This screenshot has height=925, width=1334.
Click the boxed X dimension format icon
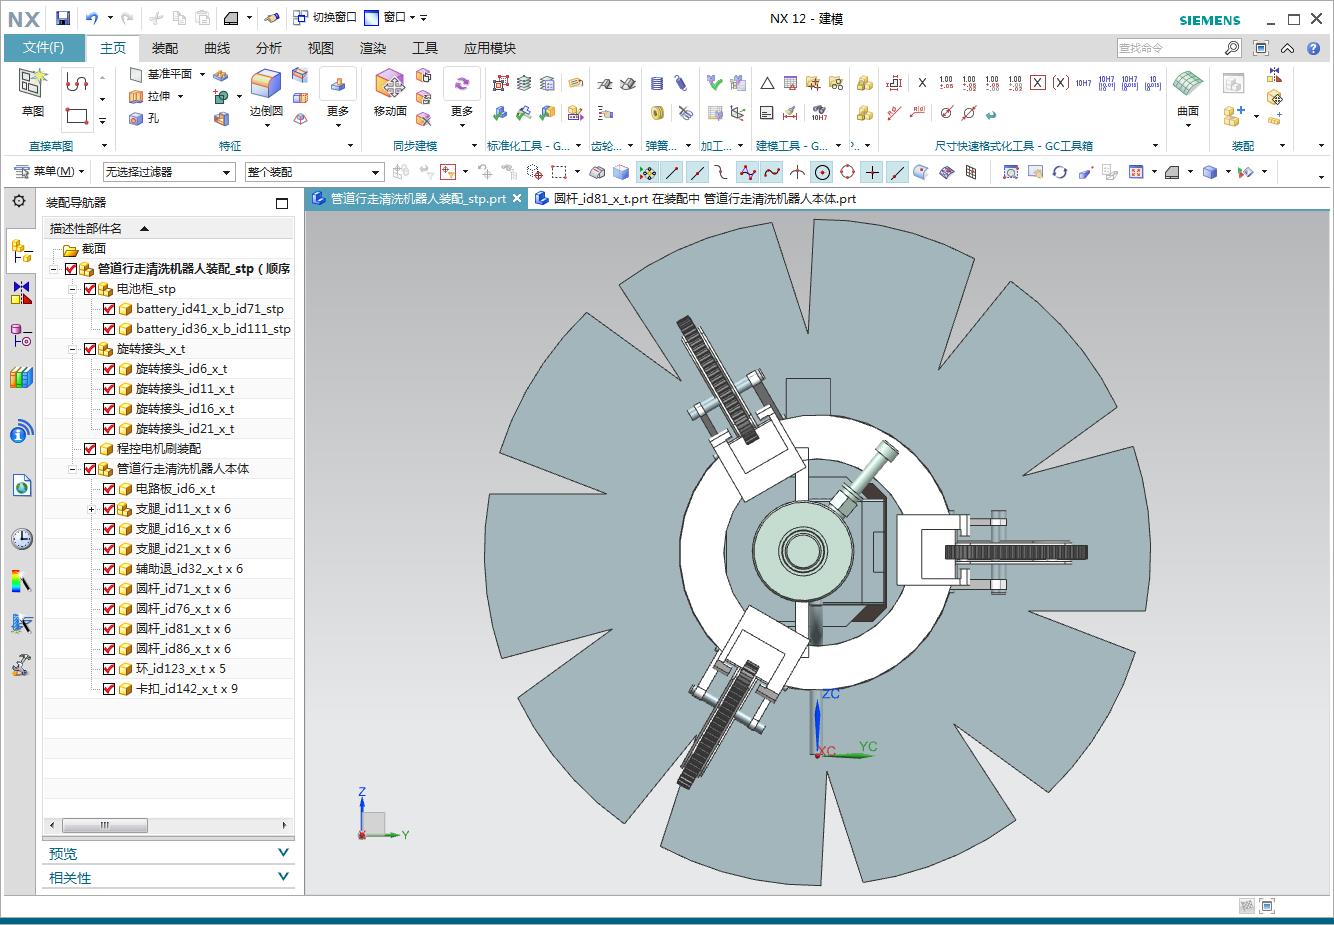(1038, 83)
